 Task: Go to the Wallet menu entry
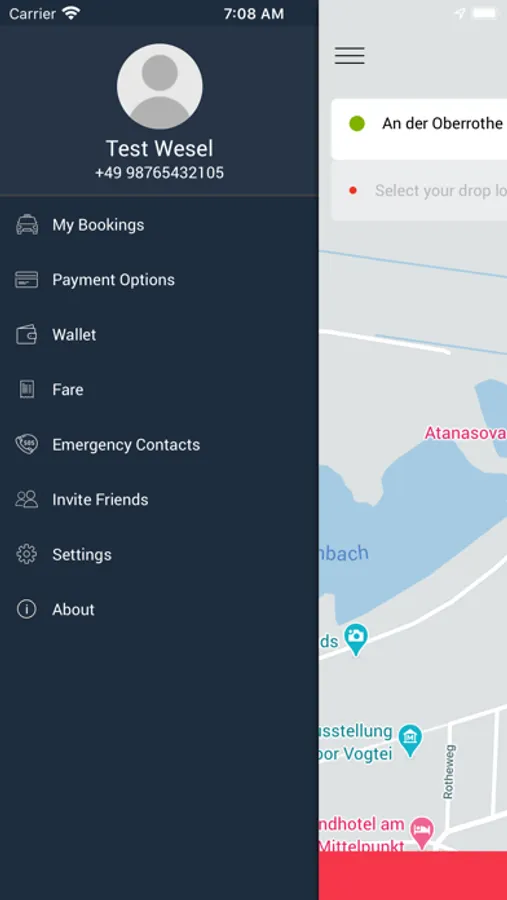159,335
